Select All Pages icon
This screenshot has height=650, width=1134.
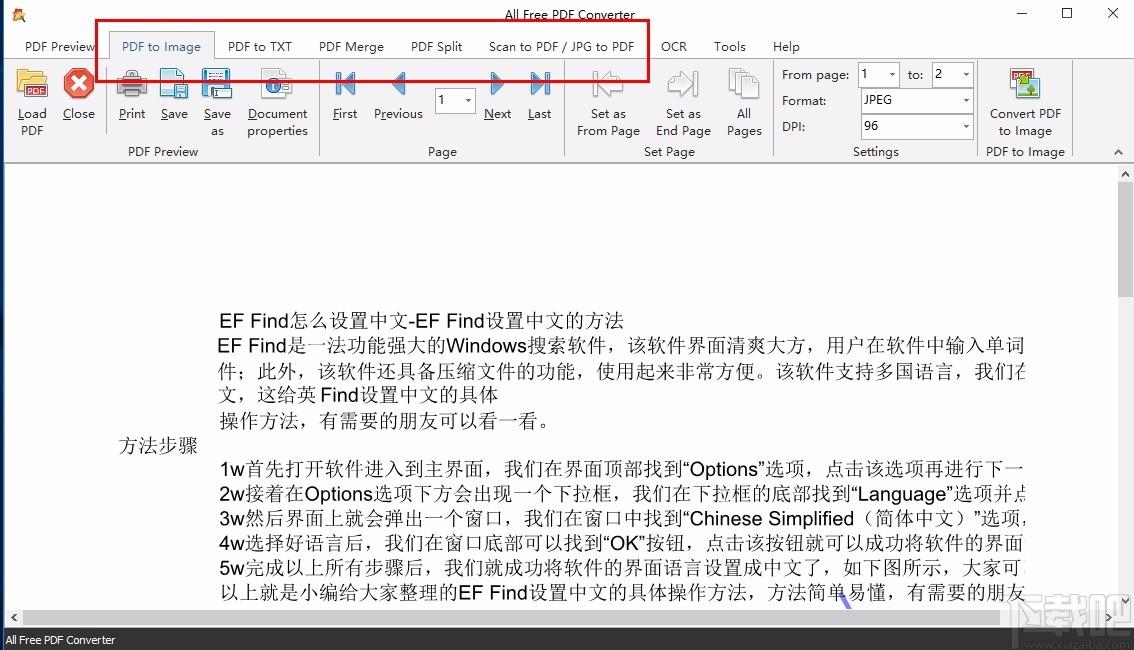point(743,84)
